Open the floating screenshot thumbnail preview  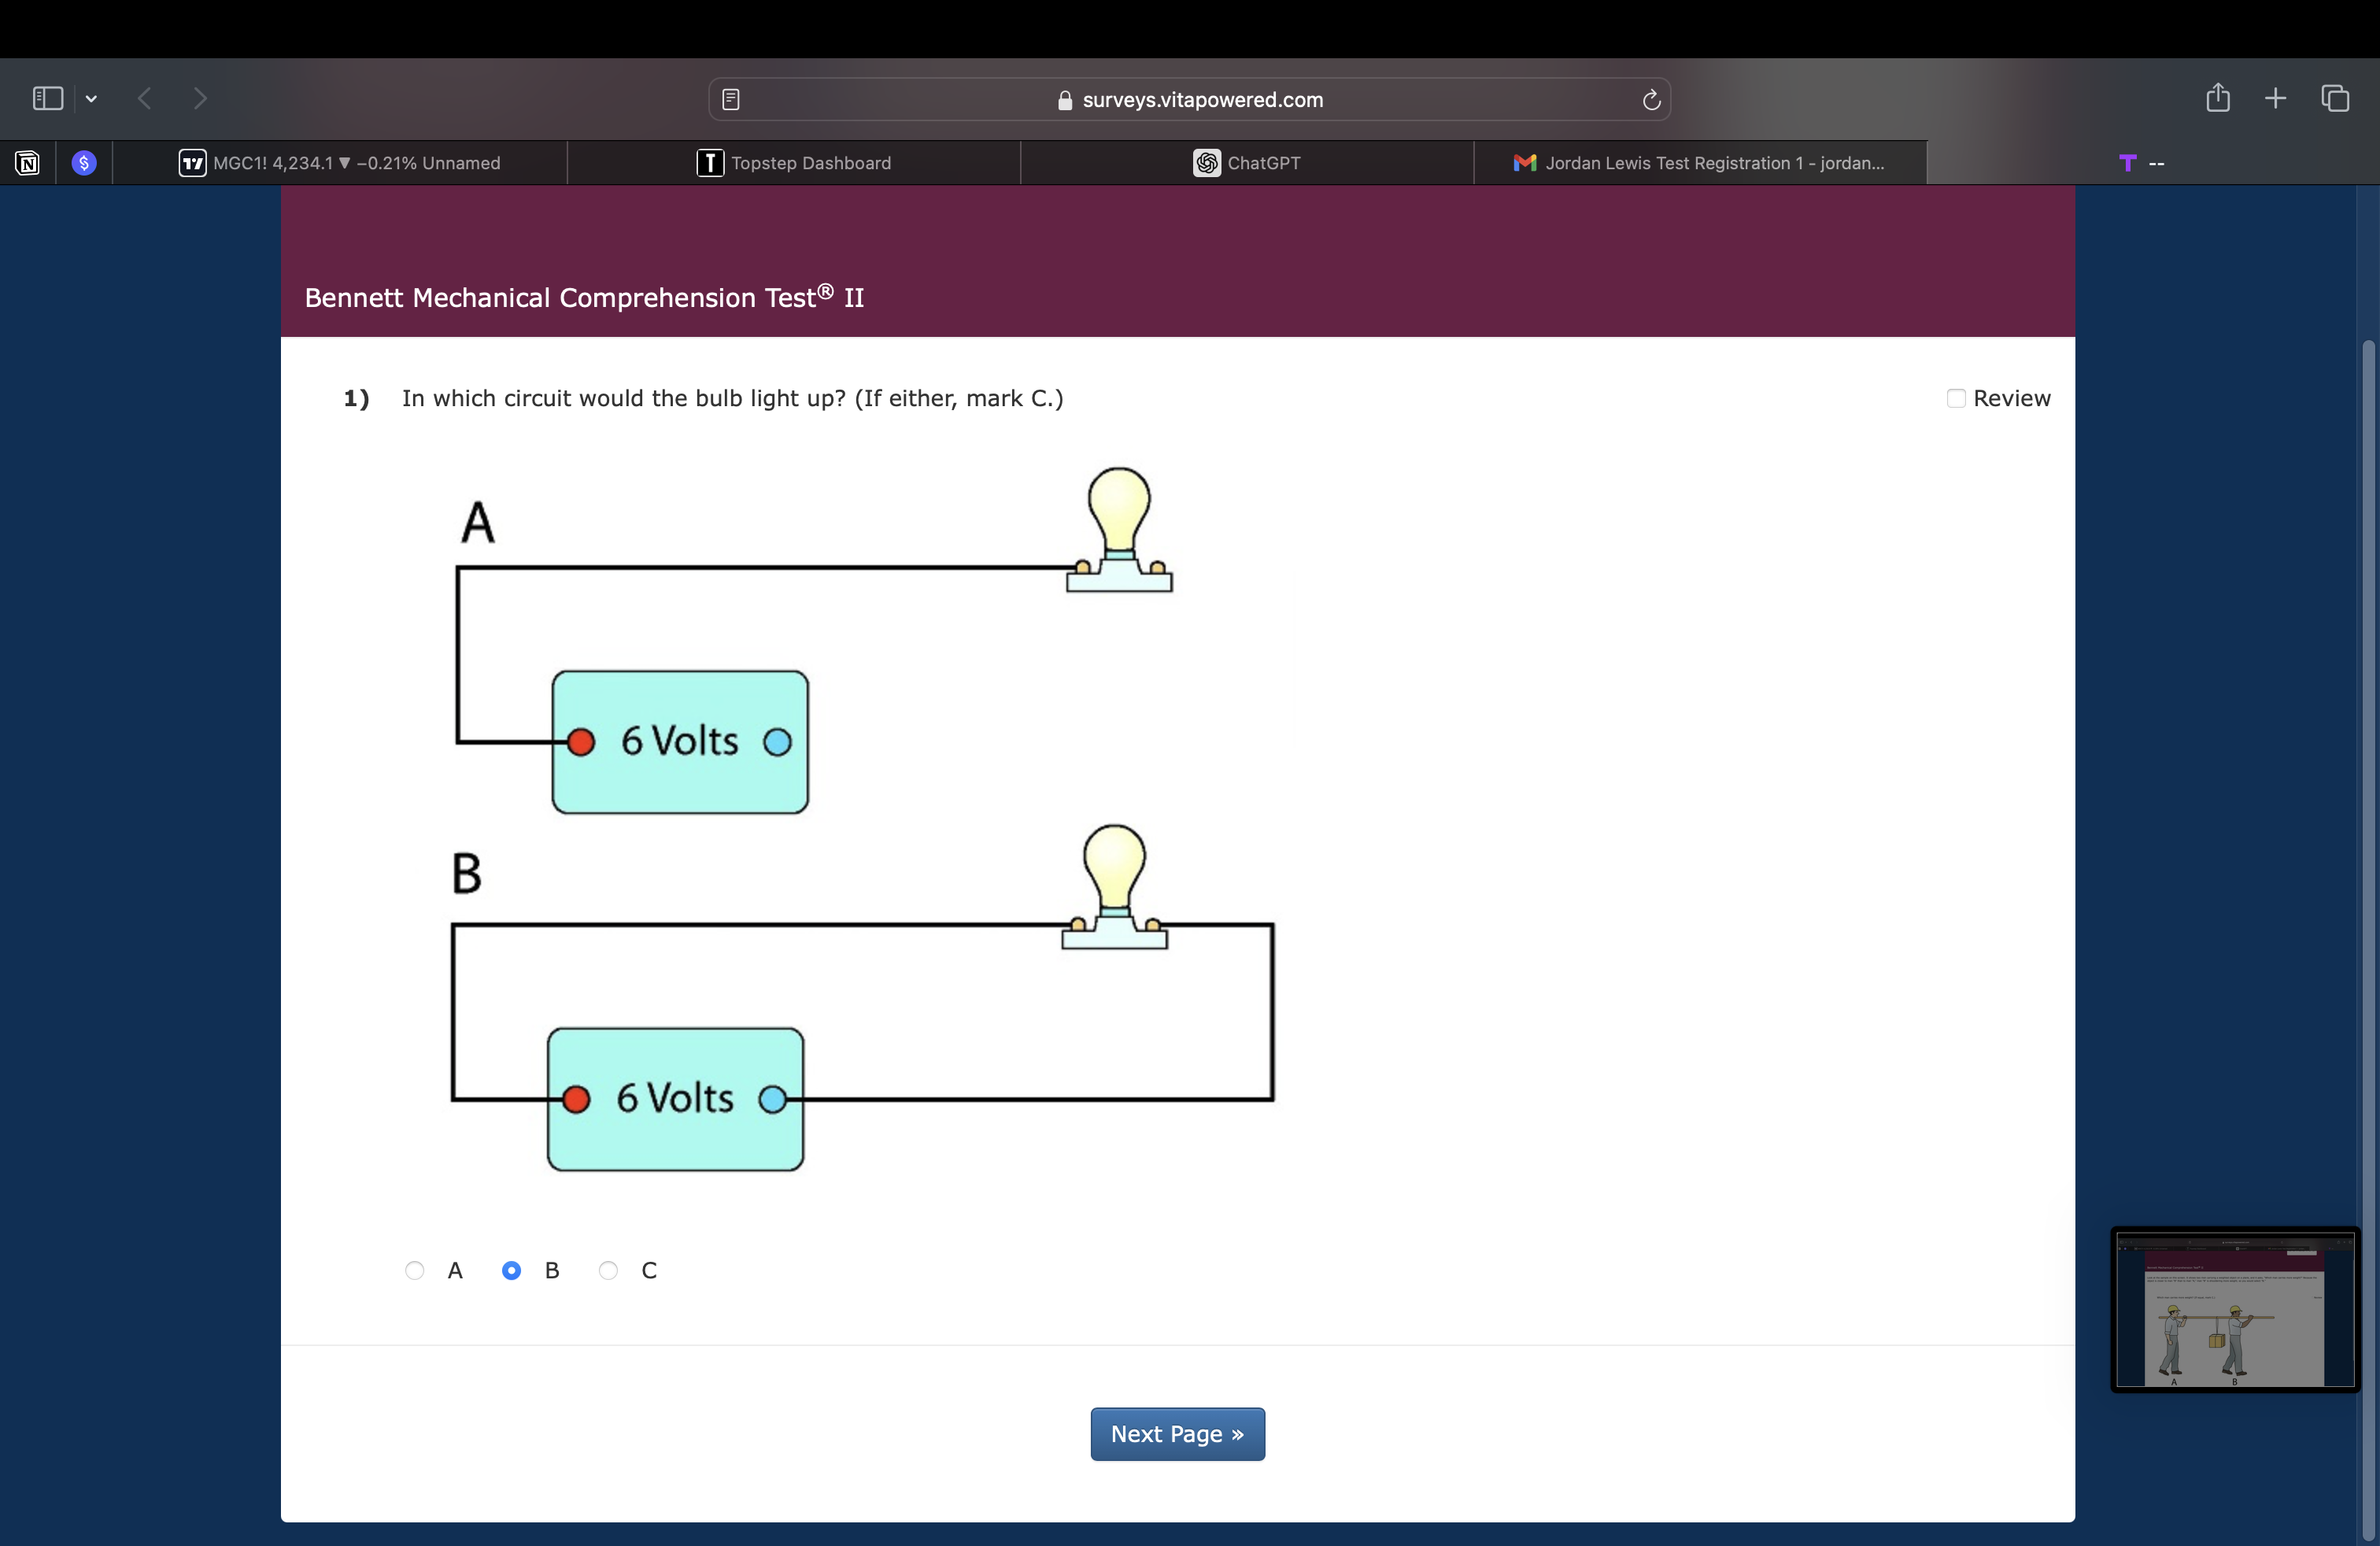(x=2235, y=1309)
